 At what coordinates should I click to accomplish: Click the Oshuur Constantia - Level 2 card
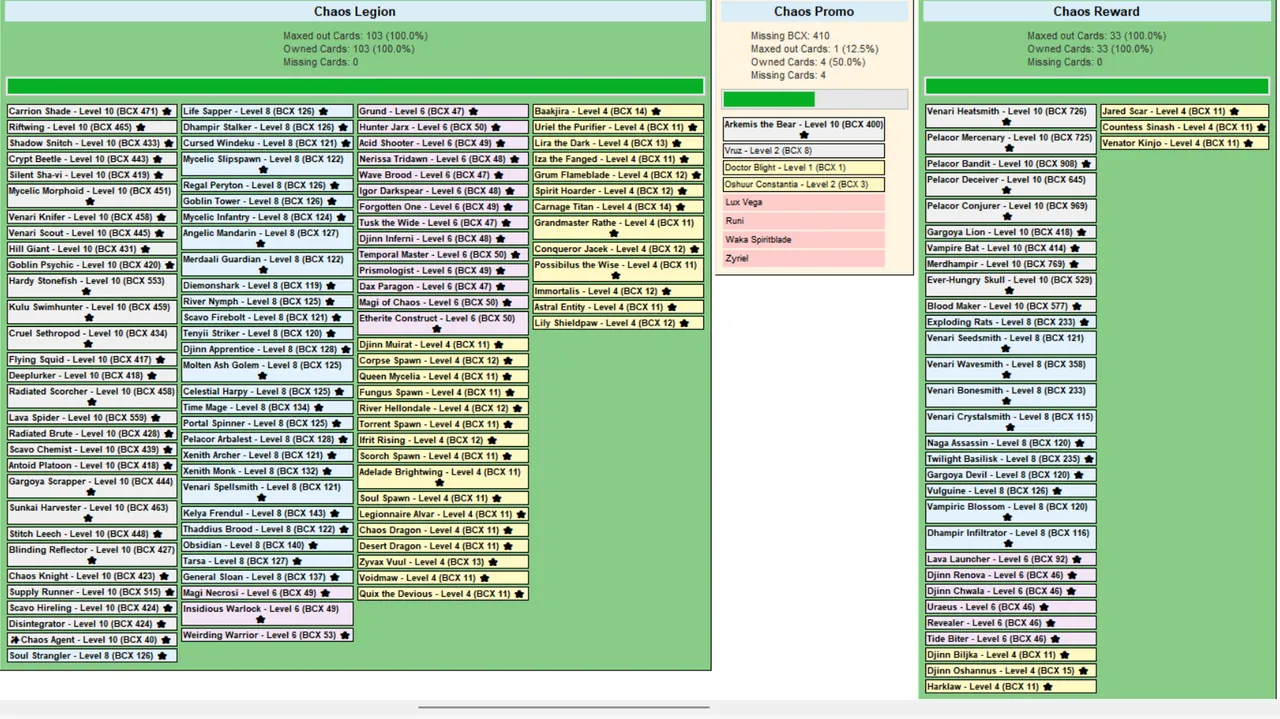[x=804, y=185]
